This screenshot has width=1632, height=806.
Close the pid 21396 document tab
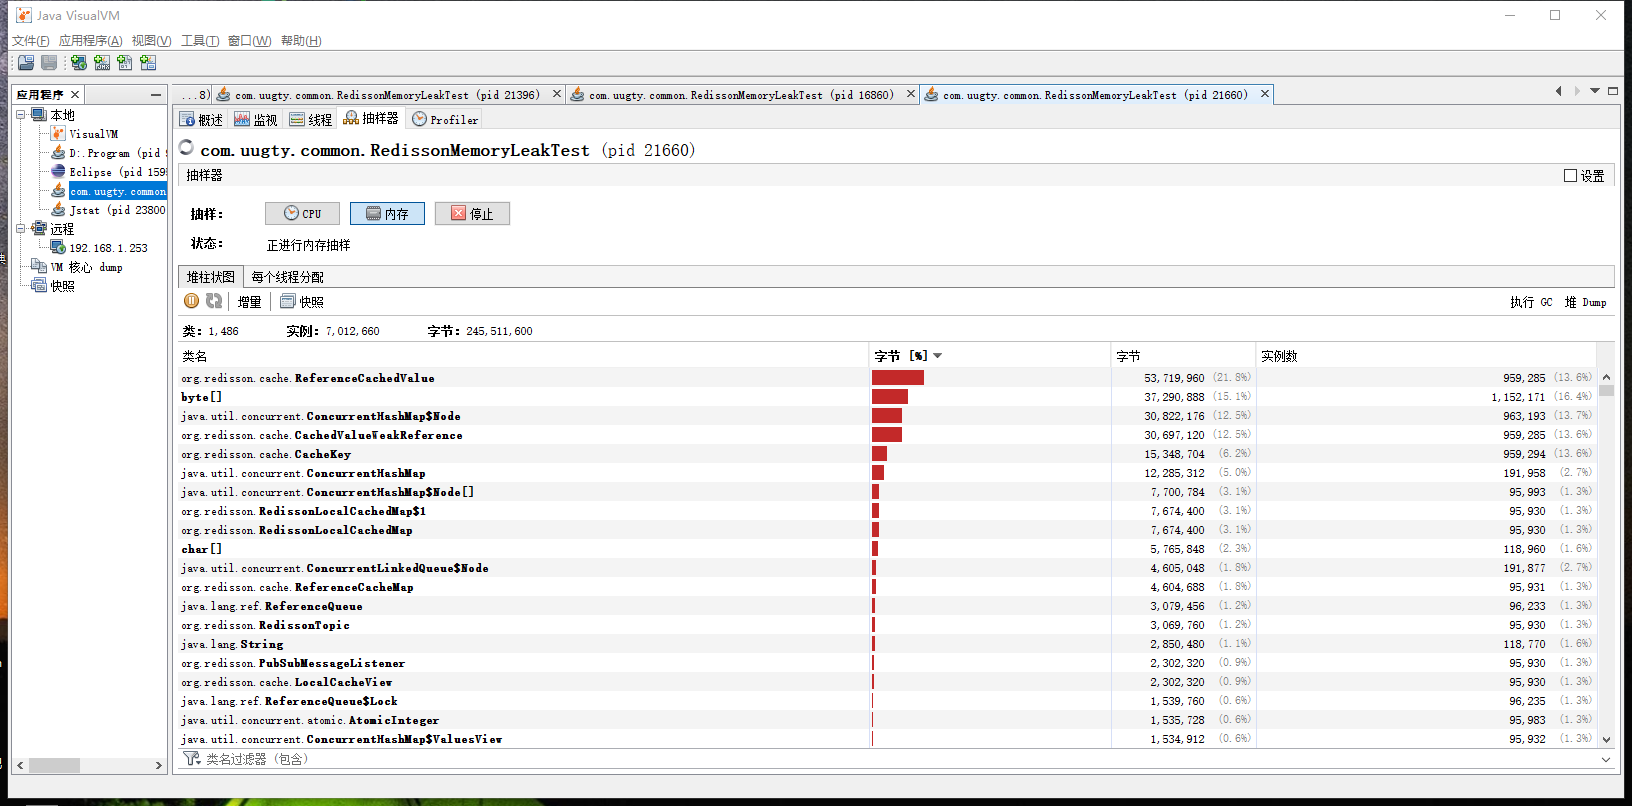pos(557,94)
